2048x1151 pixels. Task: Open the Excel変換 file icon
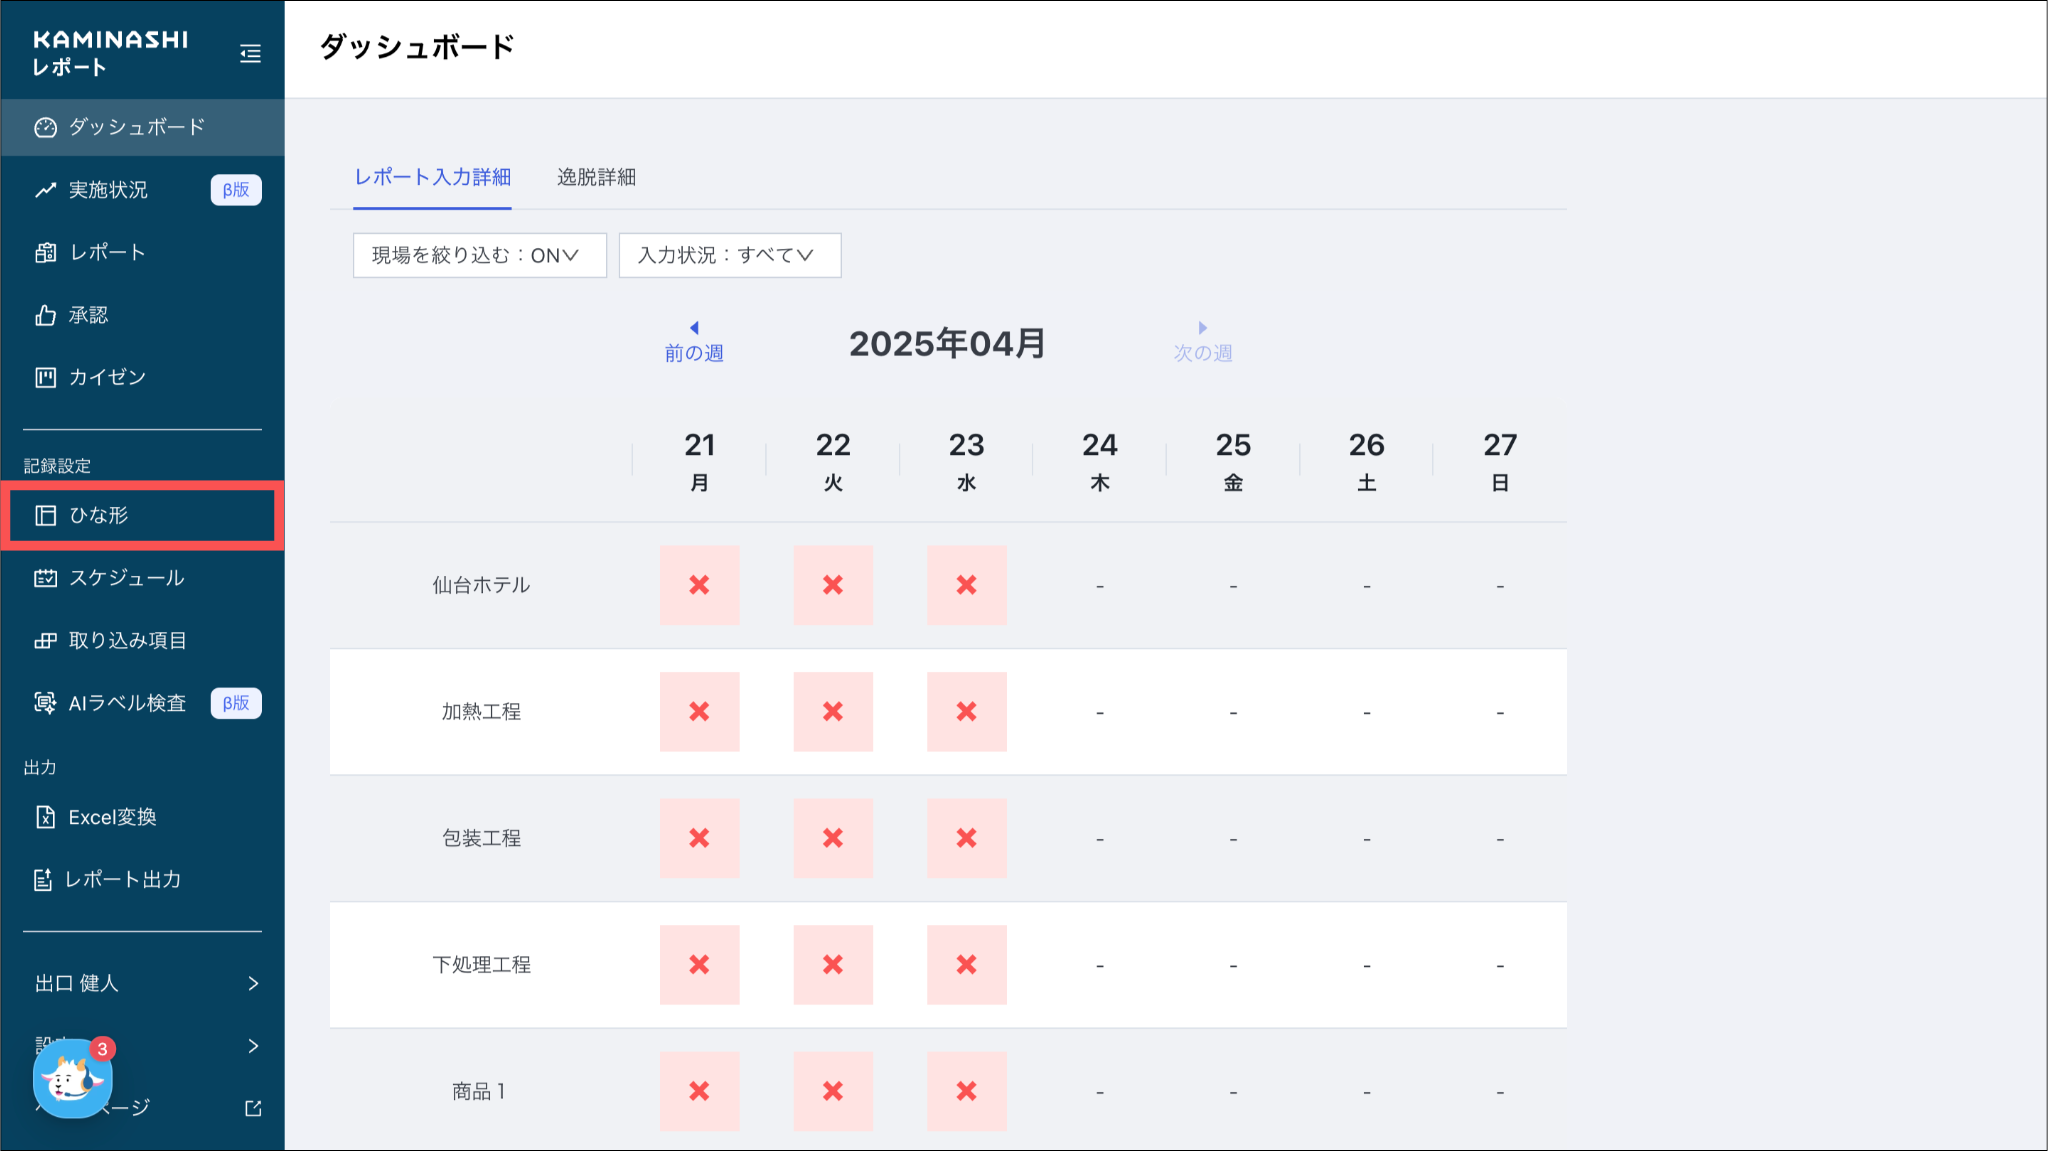click(x=46, y=817)
